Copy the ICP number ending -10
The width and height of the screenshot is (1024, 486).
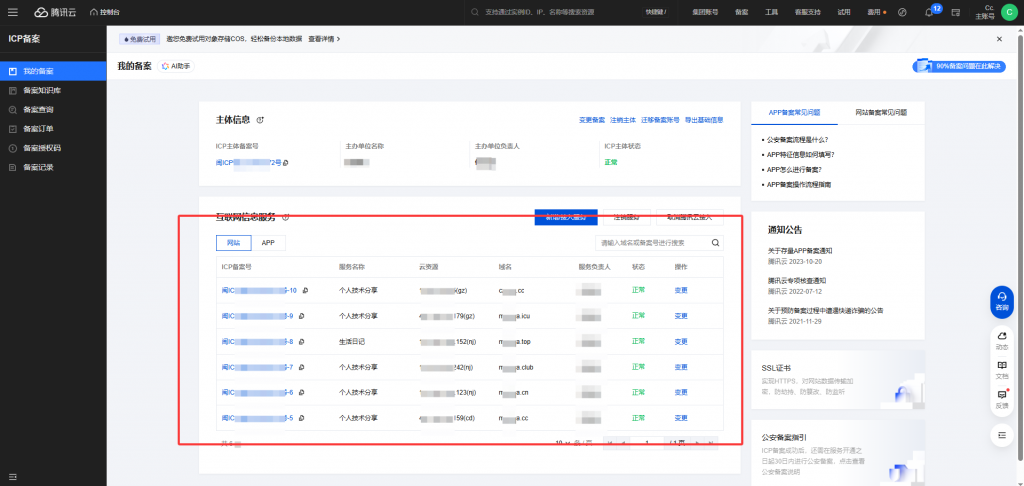pyautogui.click(x=305, y=290)
